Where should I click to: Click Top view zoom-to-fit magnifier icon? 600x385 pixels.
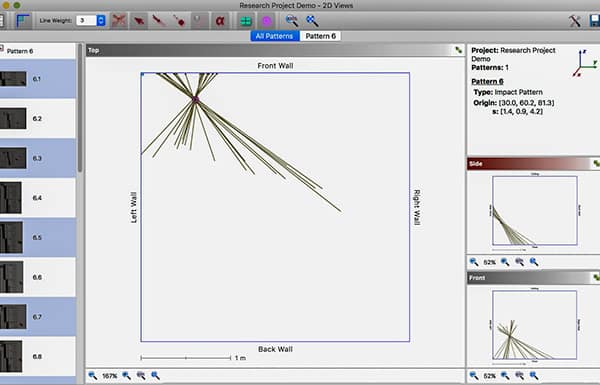155,376
